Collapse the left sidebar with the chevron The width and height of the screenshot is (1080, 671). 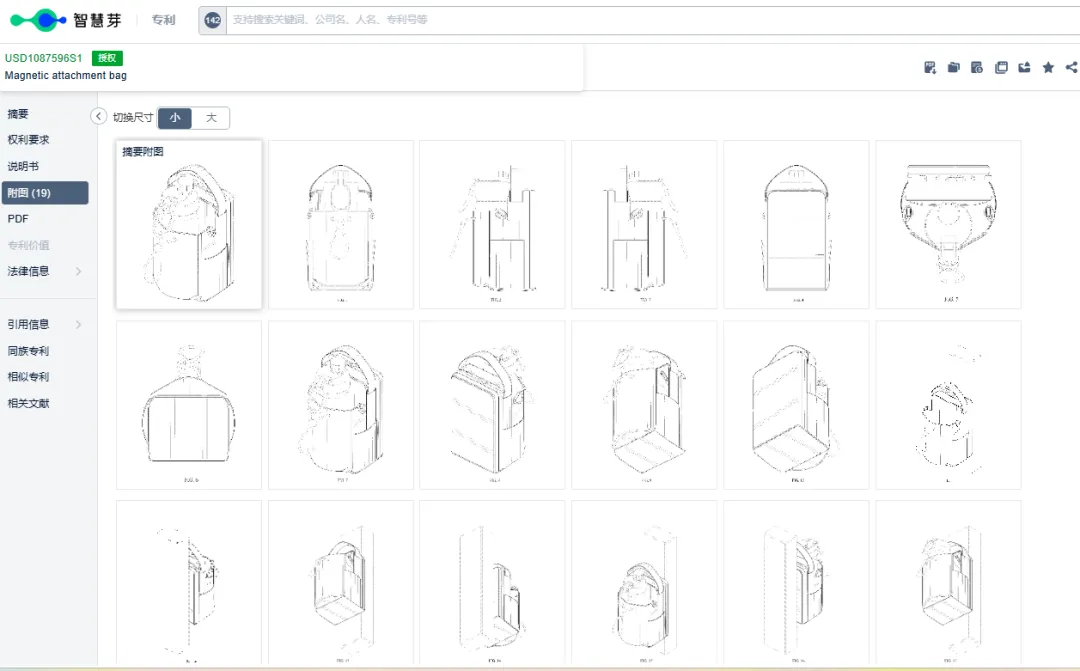98,116
